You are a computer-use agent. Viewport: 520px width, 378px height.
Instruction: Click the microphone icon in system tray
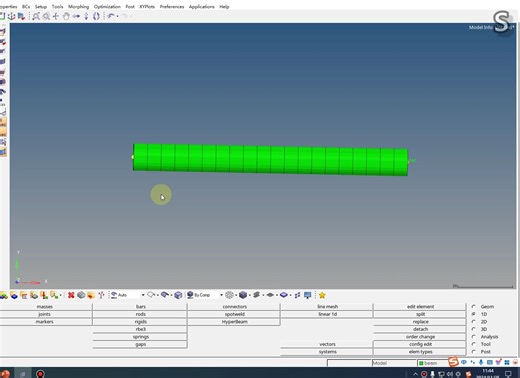[432, 374]
